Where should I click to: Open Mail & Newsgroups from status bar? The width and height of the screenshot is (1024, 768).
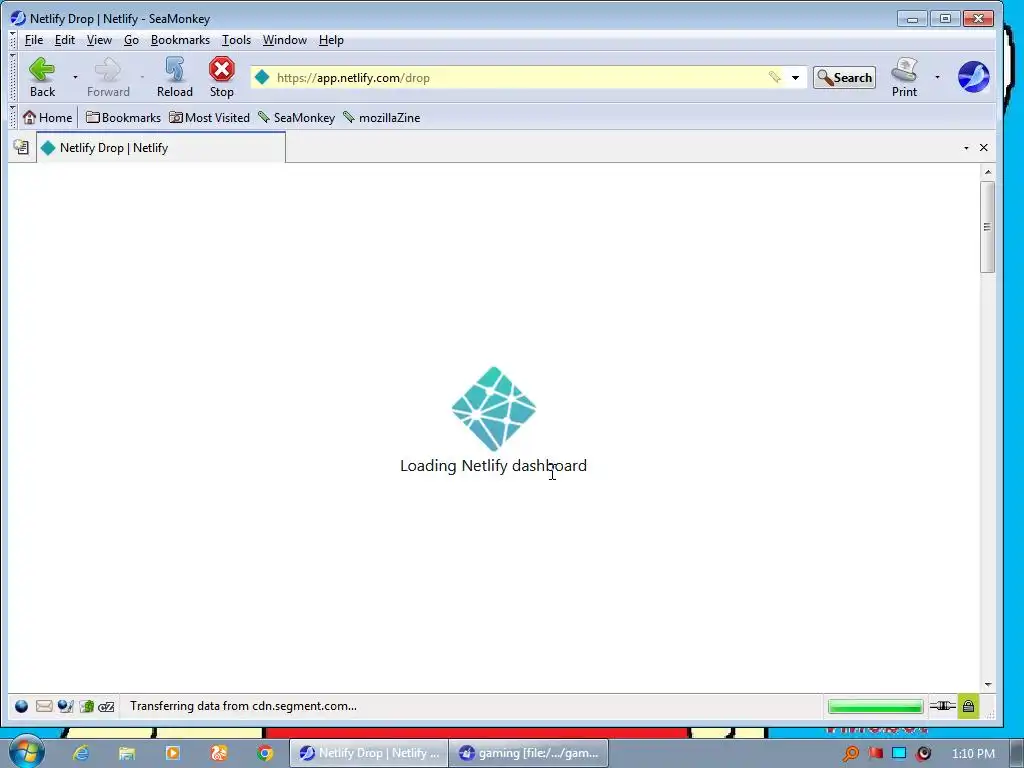[x=44, y=706]
